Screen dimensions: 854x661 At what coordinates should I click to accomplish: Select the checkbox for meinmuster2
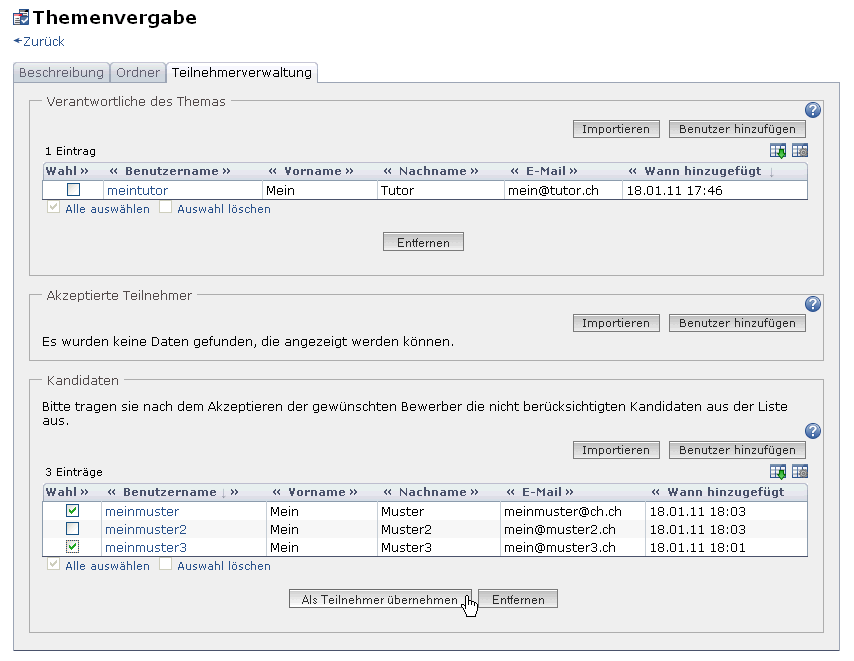(x=72, y=529)
